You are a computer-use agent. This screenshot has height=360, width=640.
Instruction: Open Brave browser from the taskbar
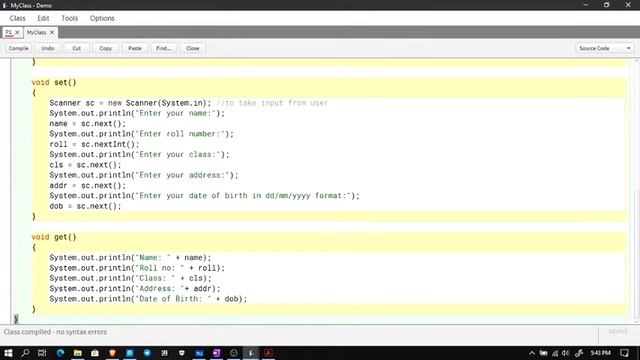pyautogui.click(x=112, y=353)
